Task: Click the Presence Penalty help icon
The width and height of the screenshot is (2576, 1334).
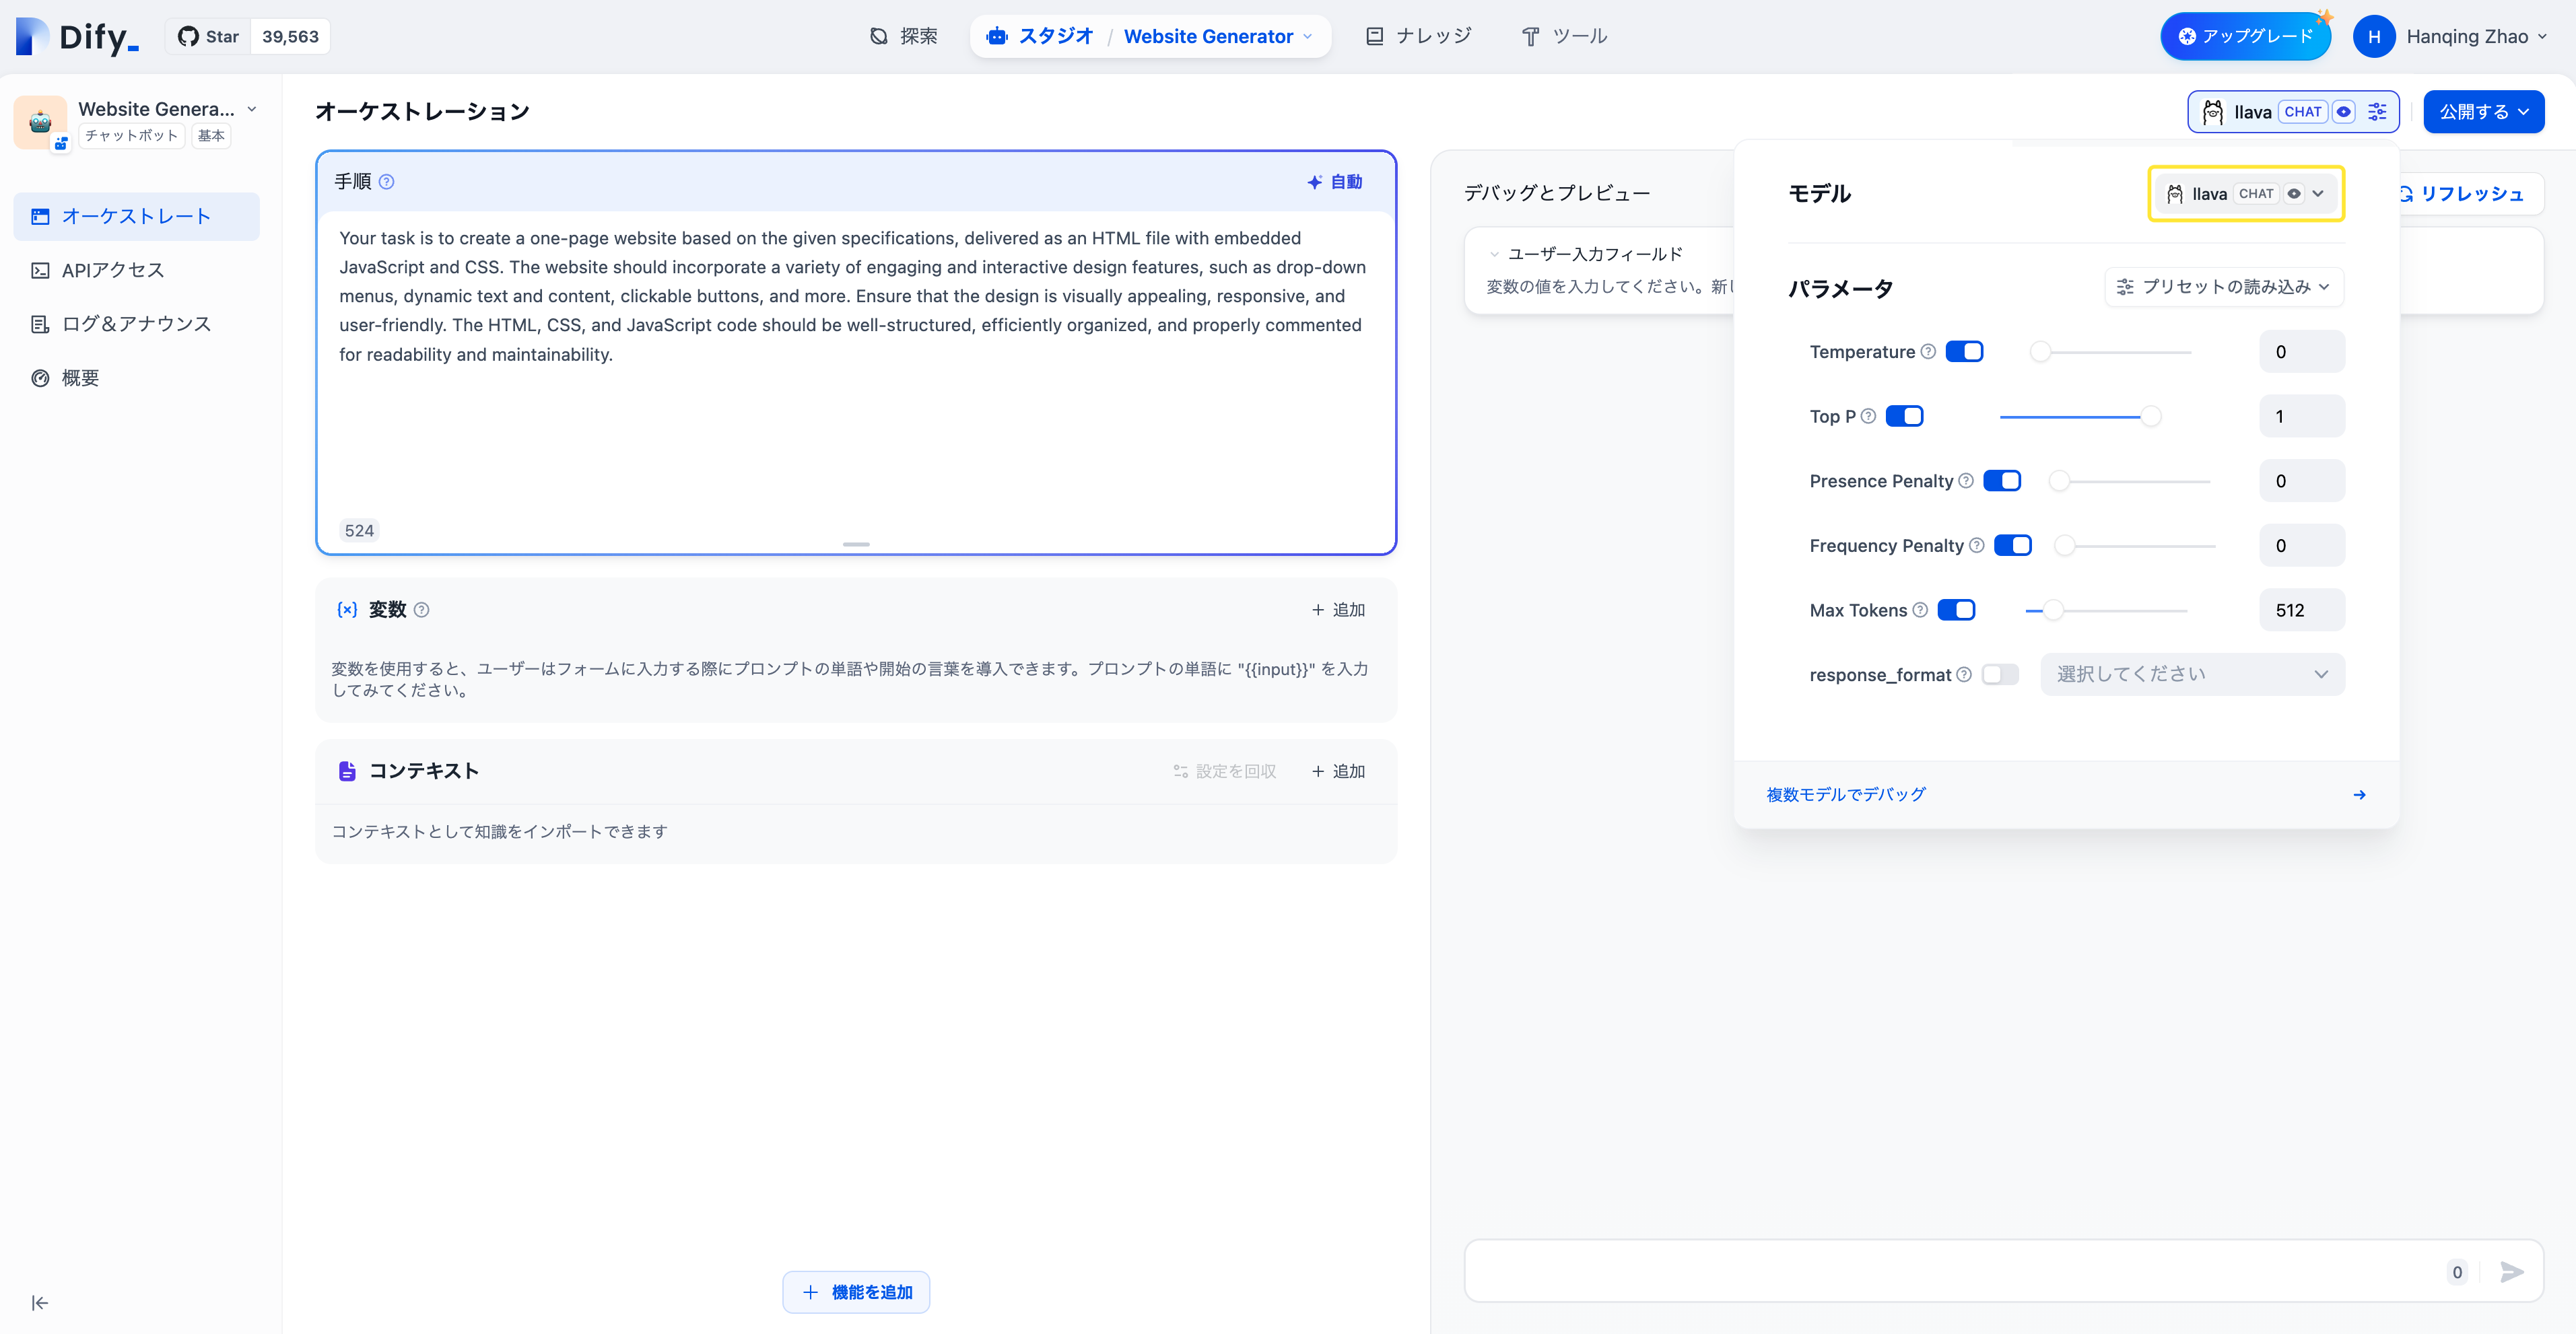Action: coord(1966,481)
